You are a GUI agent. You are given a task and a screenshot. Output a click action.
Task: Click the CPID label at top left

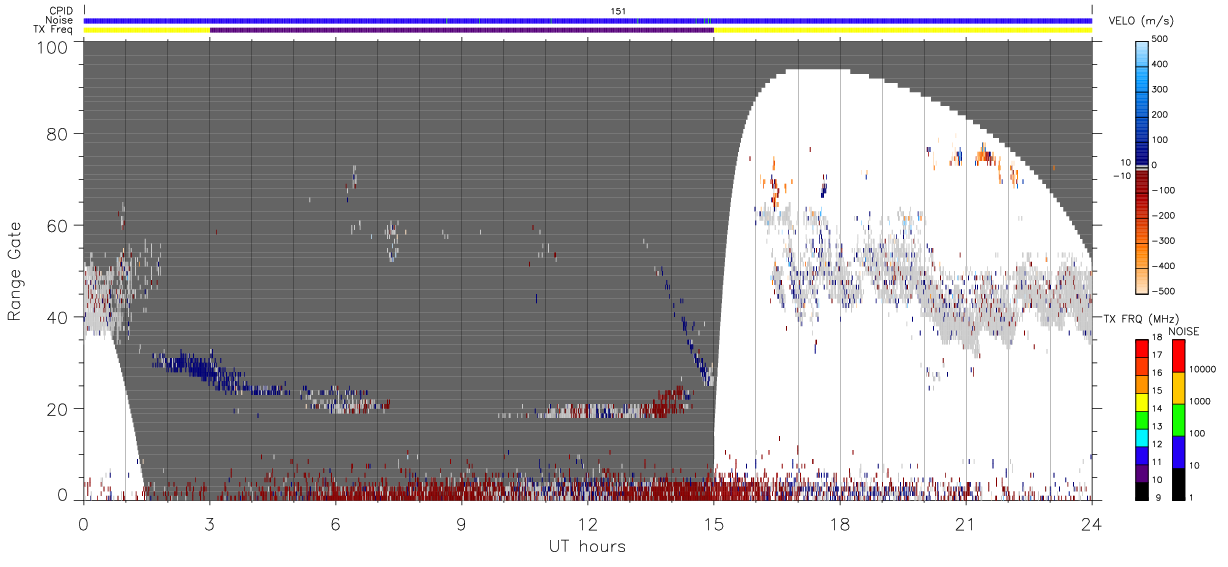coord(60,11)
